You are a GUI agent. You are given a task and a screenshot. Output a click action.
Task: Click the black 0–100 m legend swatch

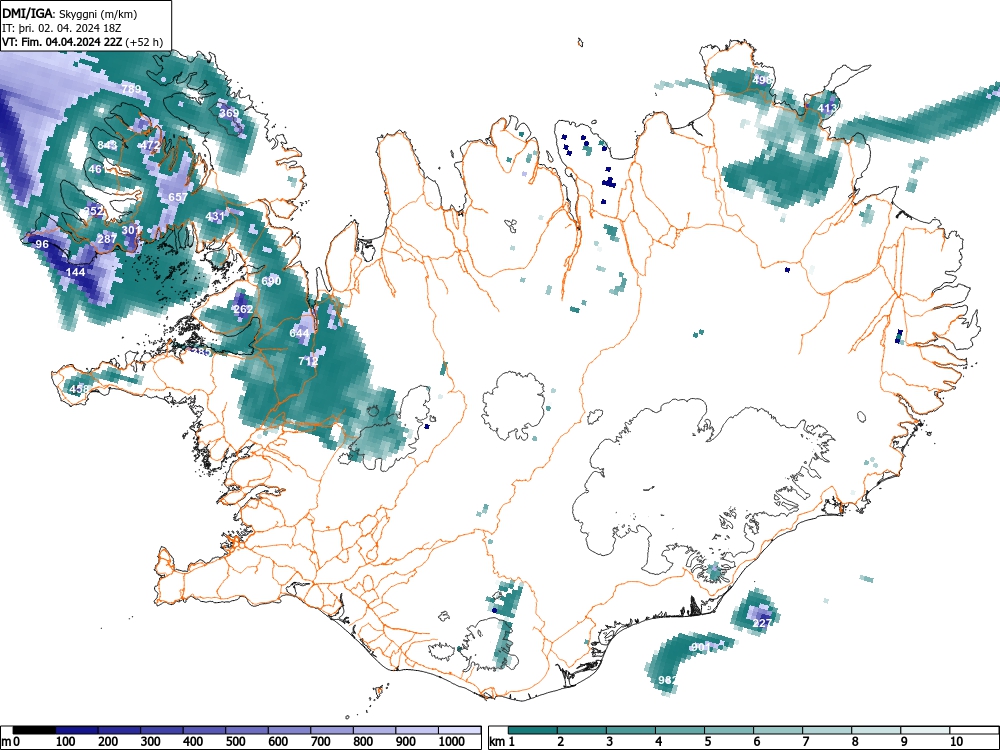(34, 730)
